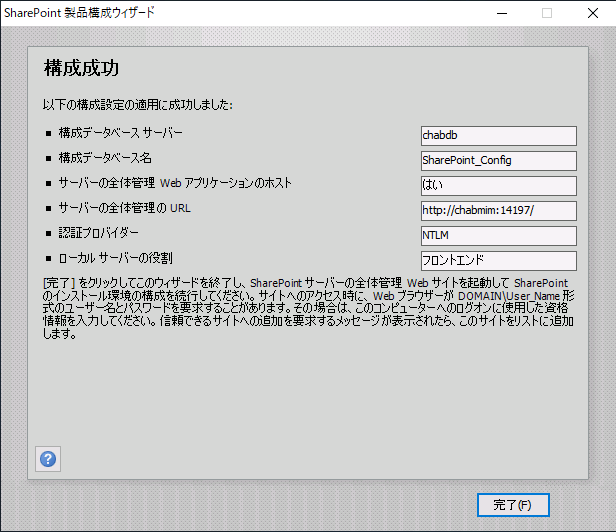Click the 構成データベース サーバー label
This screenshot has height=532, width=616.
pos(121,133)
